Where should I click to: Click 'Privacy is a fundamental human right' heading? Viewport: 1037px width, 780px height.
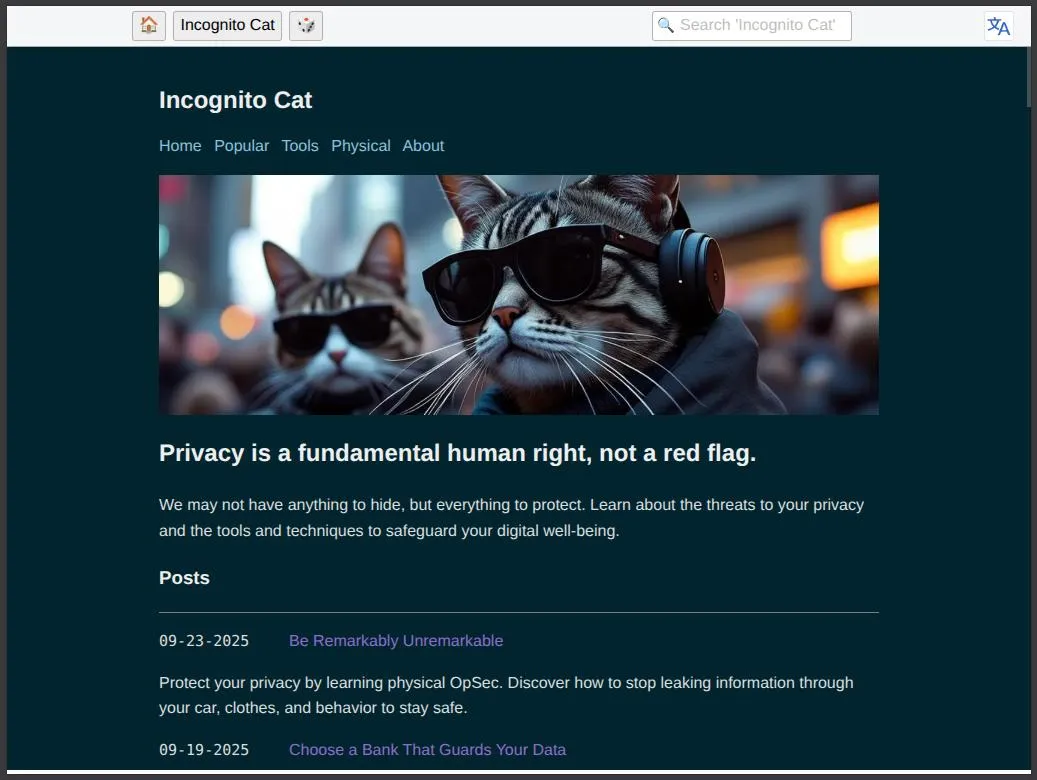click(x=457, y=453)
